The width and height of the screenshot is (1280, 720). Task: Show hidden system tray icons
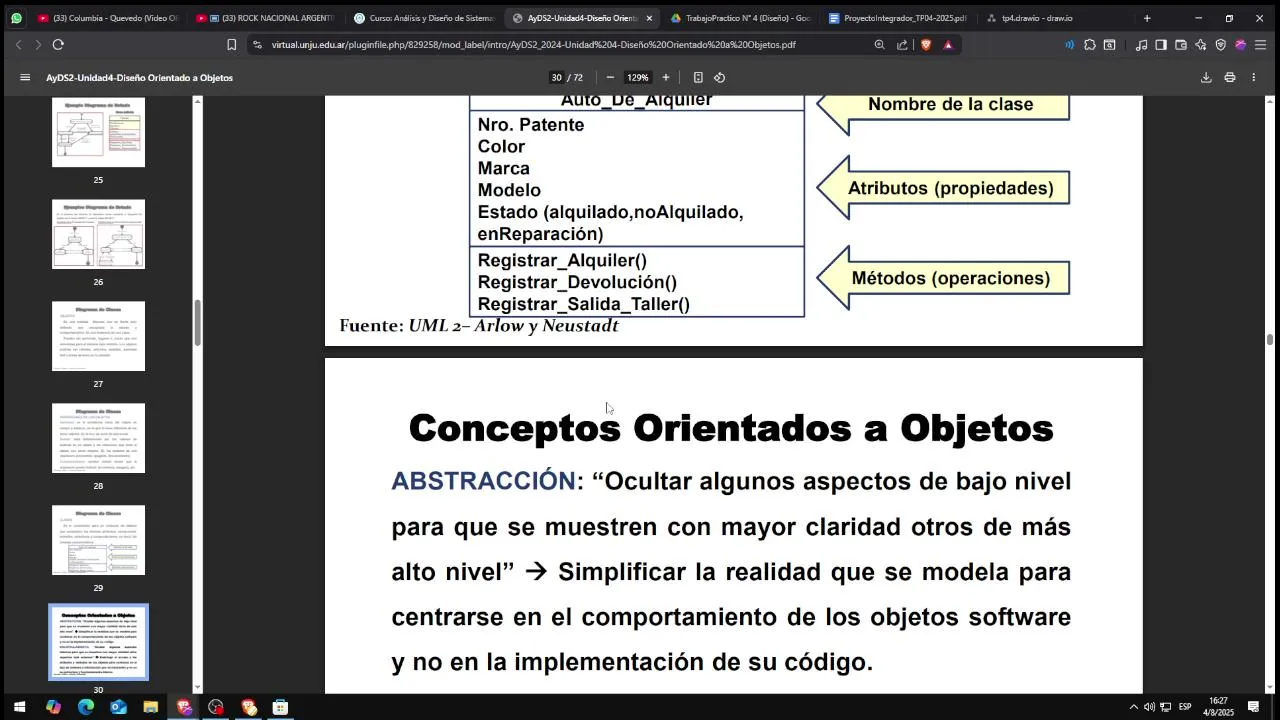coord(1133,707)
